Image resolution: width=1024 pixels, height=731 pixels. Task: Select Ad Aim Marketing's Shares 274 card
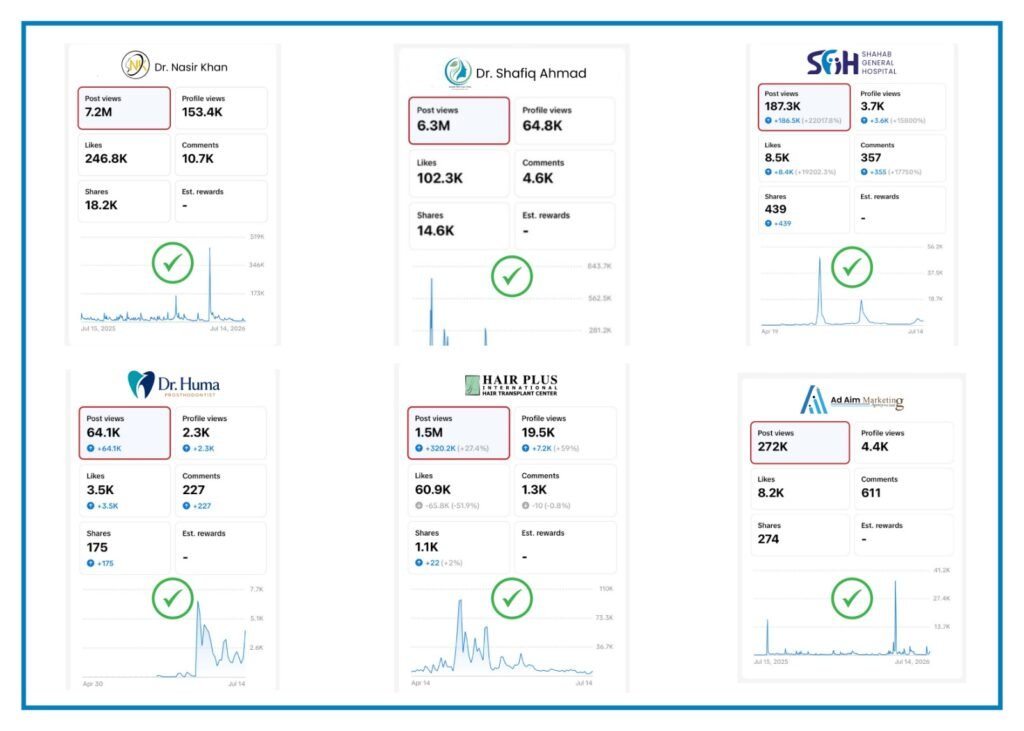point(800,535)
